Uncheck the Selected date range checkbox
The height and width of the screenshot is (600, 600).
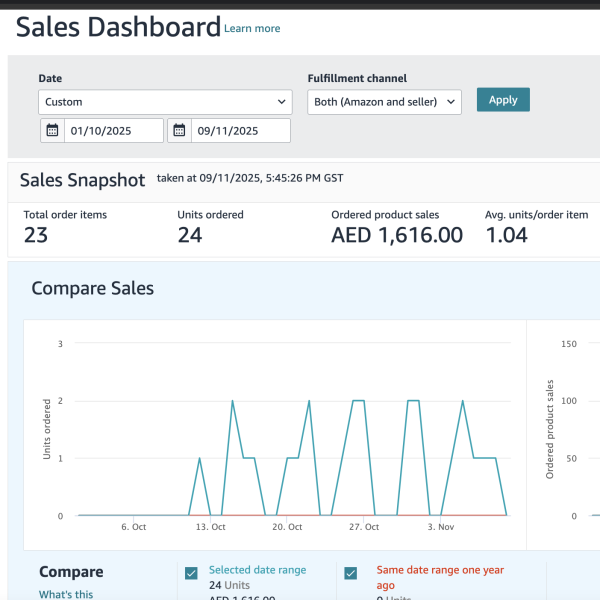tap(191, 573)
